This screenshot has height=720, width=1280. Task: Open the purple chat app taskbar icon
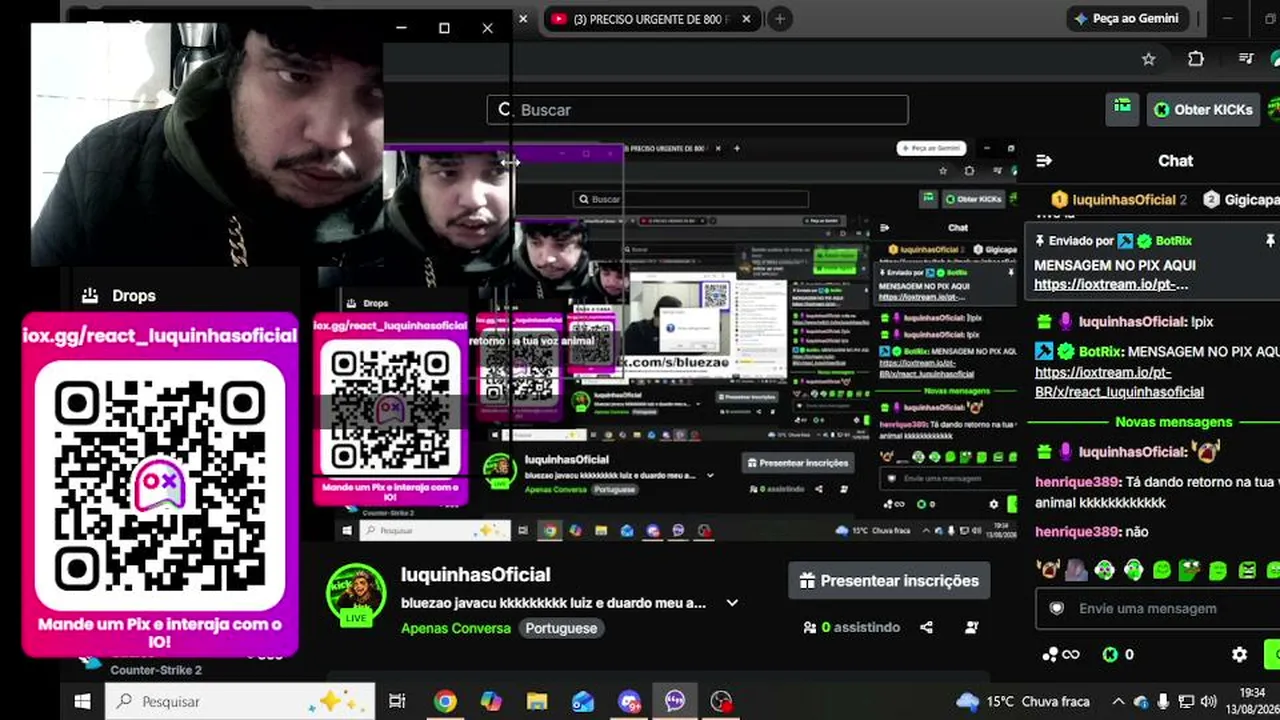[x=675, y=702]
